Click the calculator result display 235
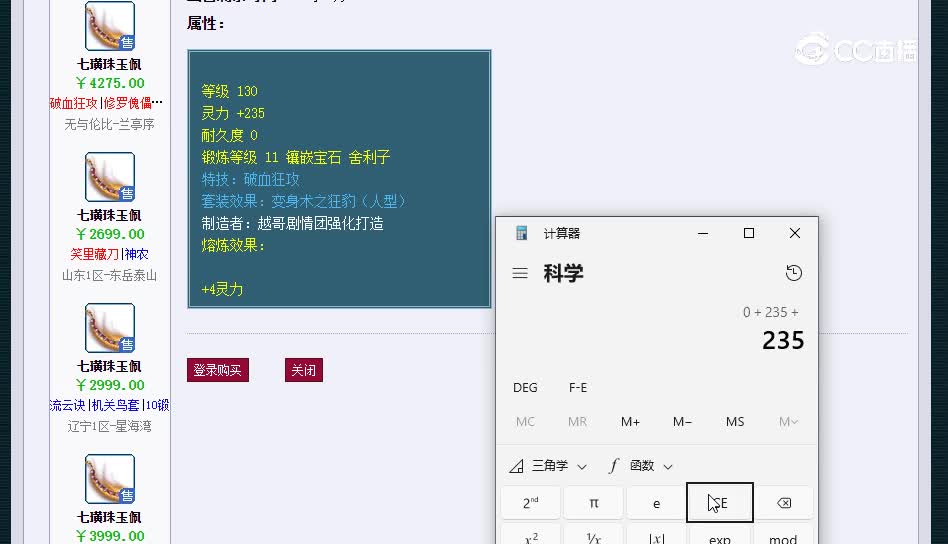The image size is (948, 544). (783, 340)
